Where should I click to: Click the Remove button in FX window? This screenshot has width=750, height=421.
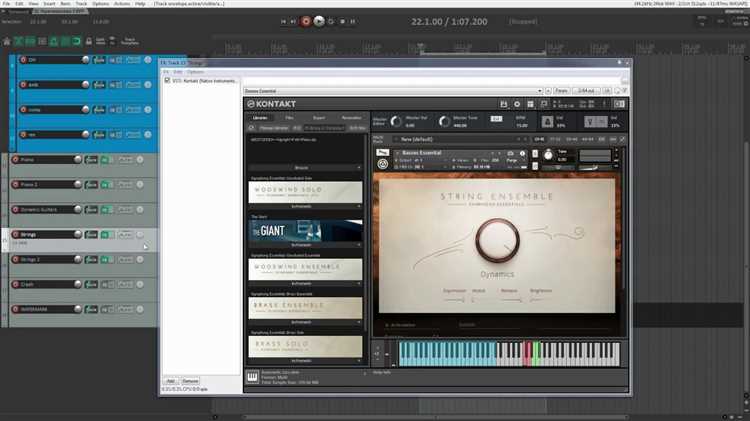pyautogui.click(x=190, y=381)
